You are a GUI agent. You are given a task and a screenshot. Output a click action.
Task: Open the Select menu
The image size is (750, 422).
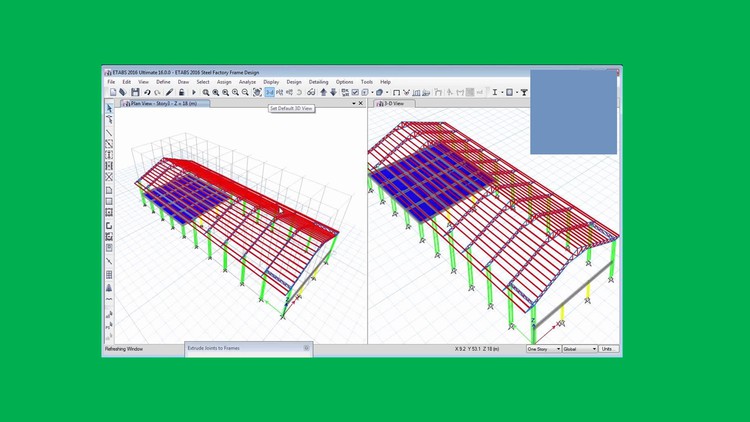click(x=203, y=82)
